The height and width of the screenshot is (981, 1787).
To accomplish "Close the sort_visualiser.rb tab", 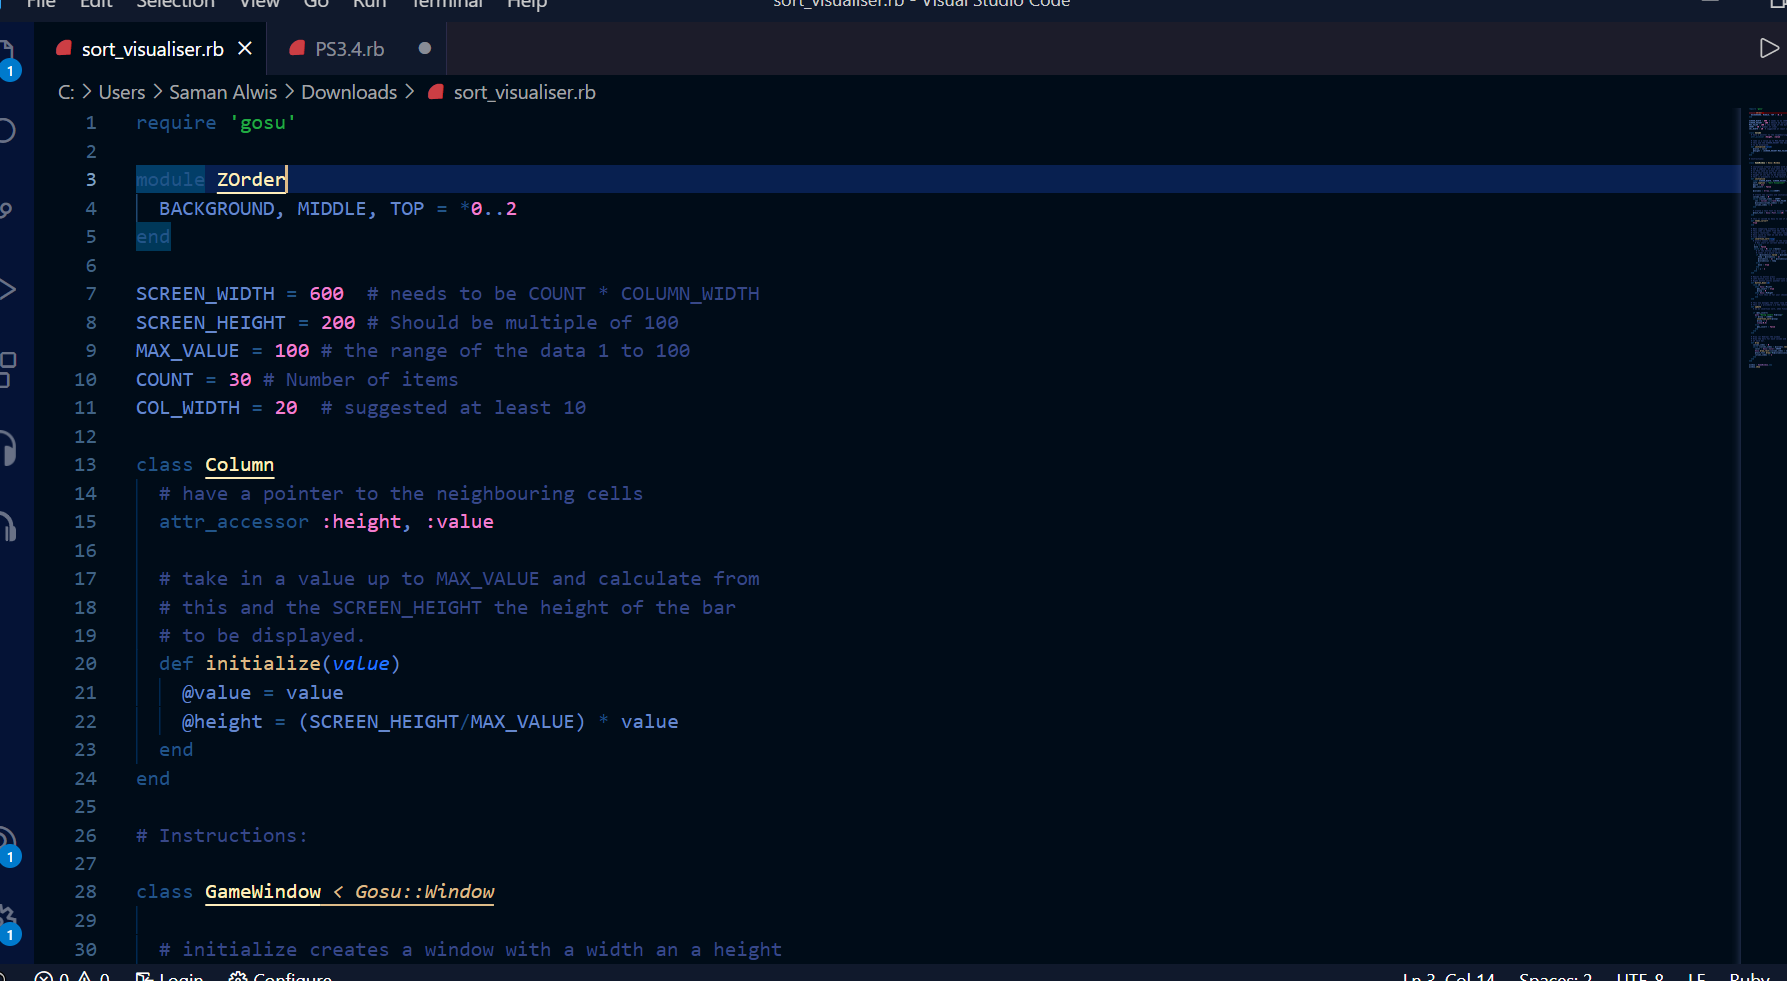I will click(245, 48).
